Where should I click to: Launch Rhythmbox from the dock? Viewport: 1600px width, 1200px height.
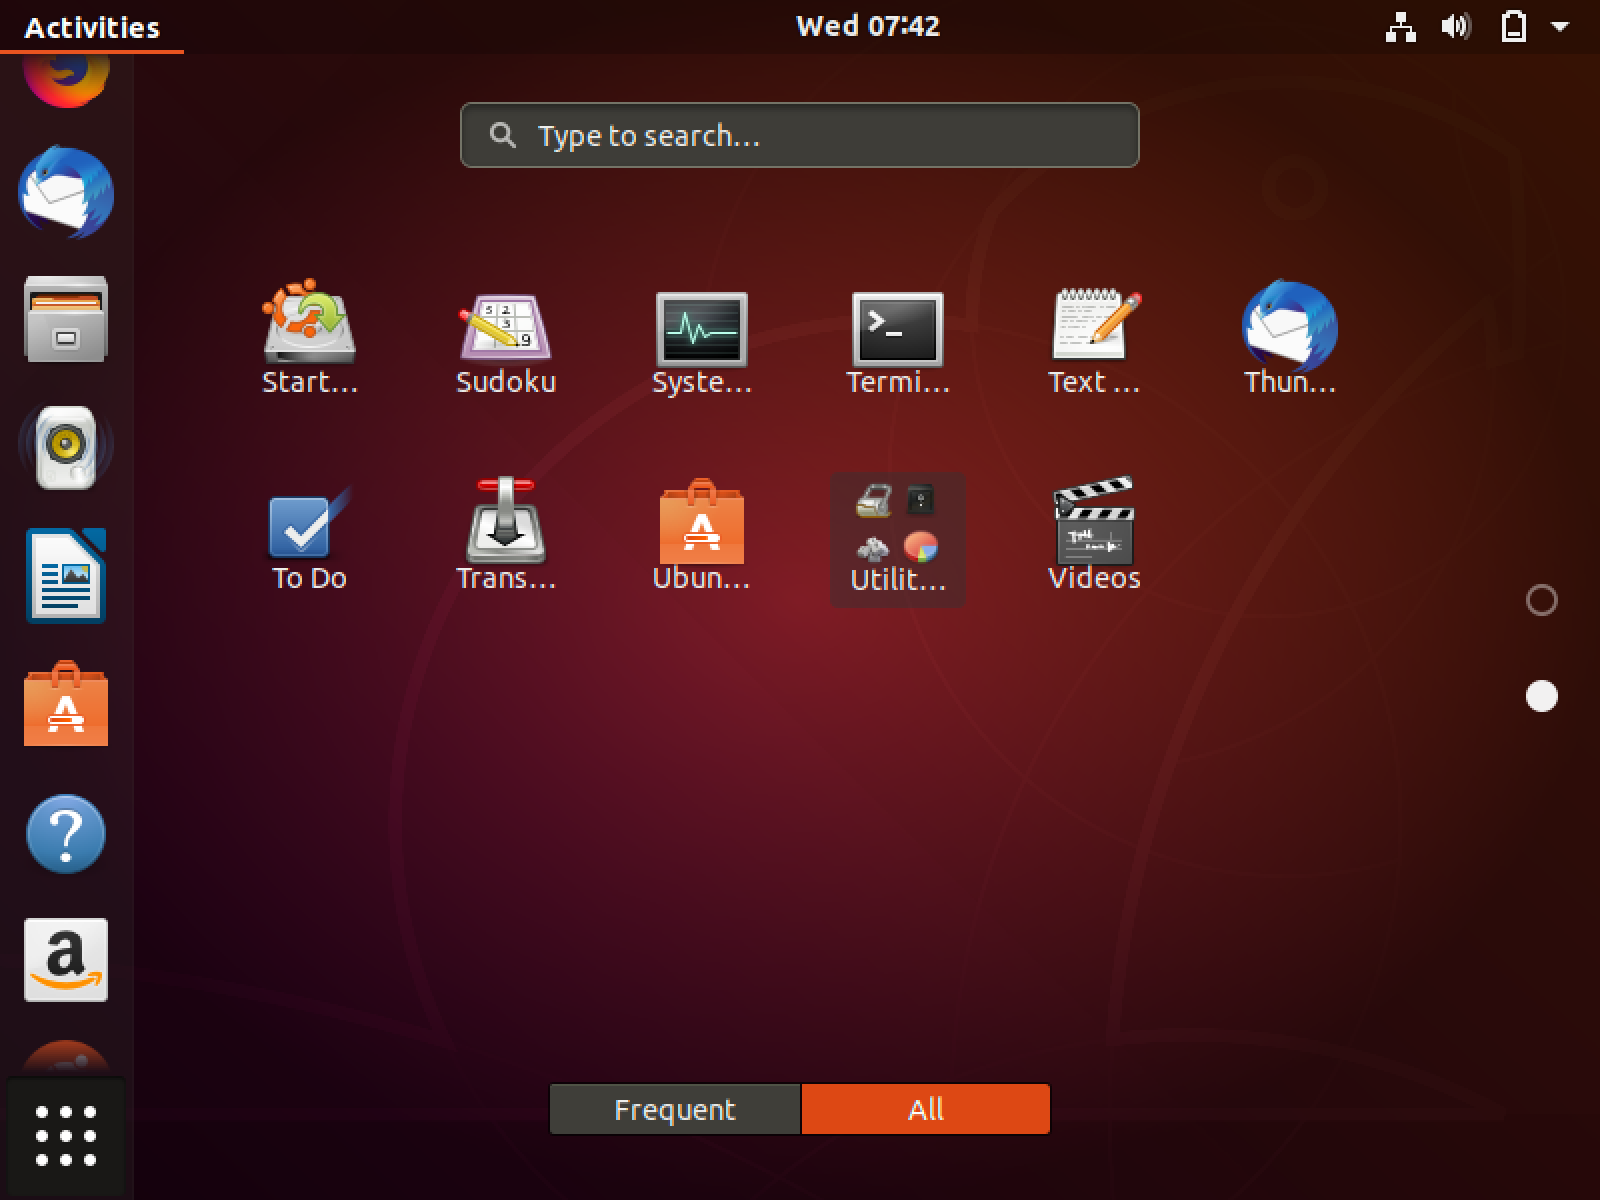point(66,447)
